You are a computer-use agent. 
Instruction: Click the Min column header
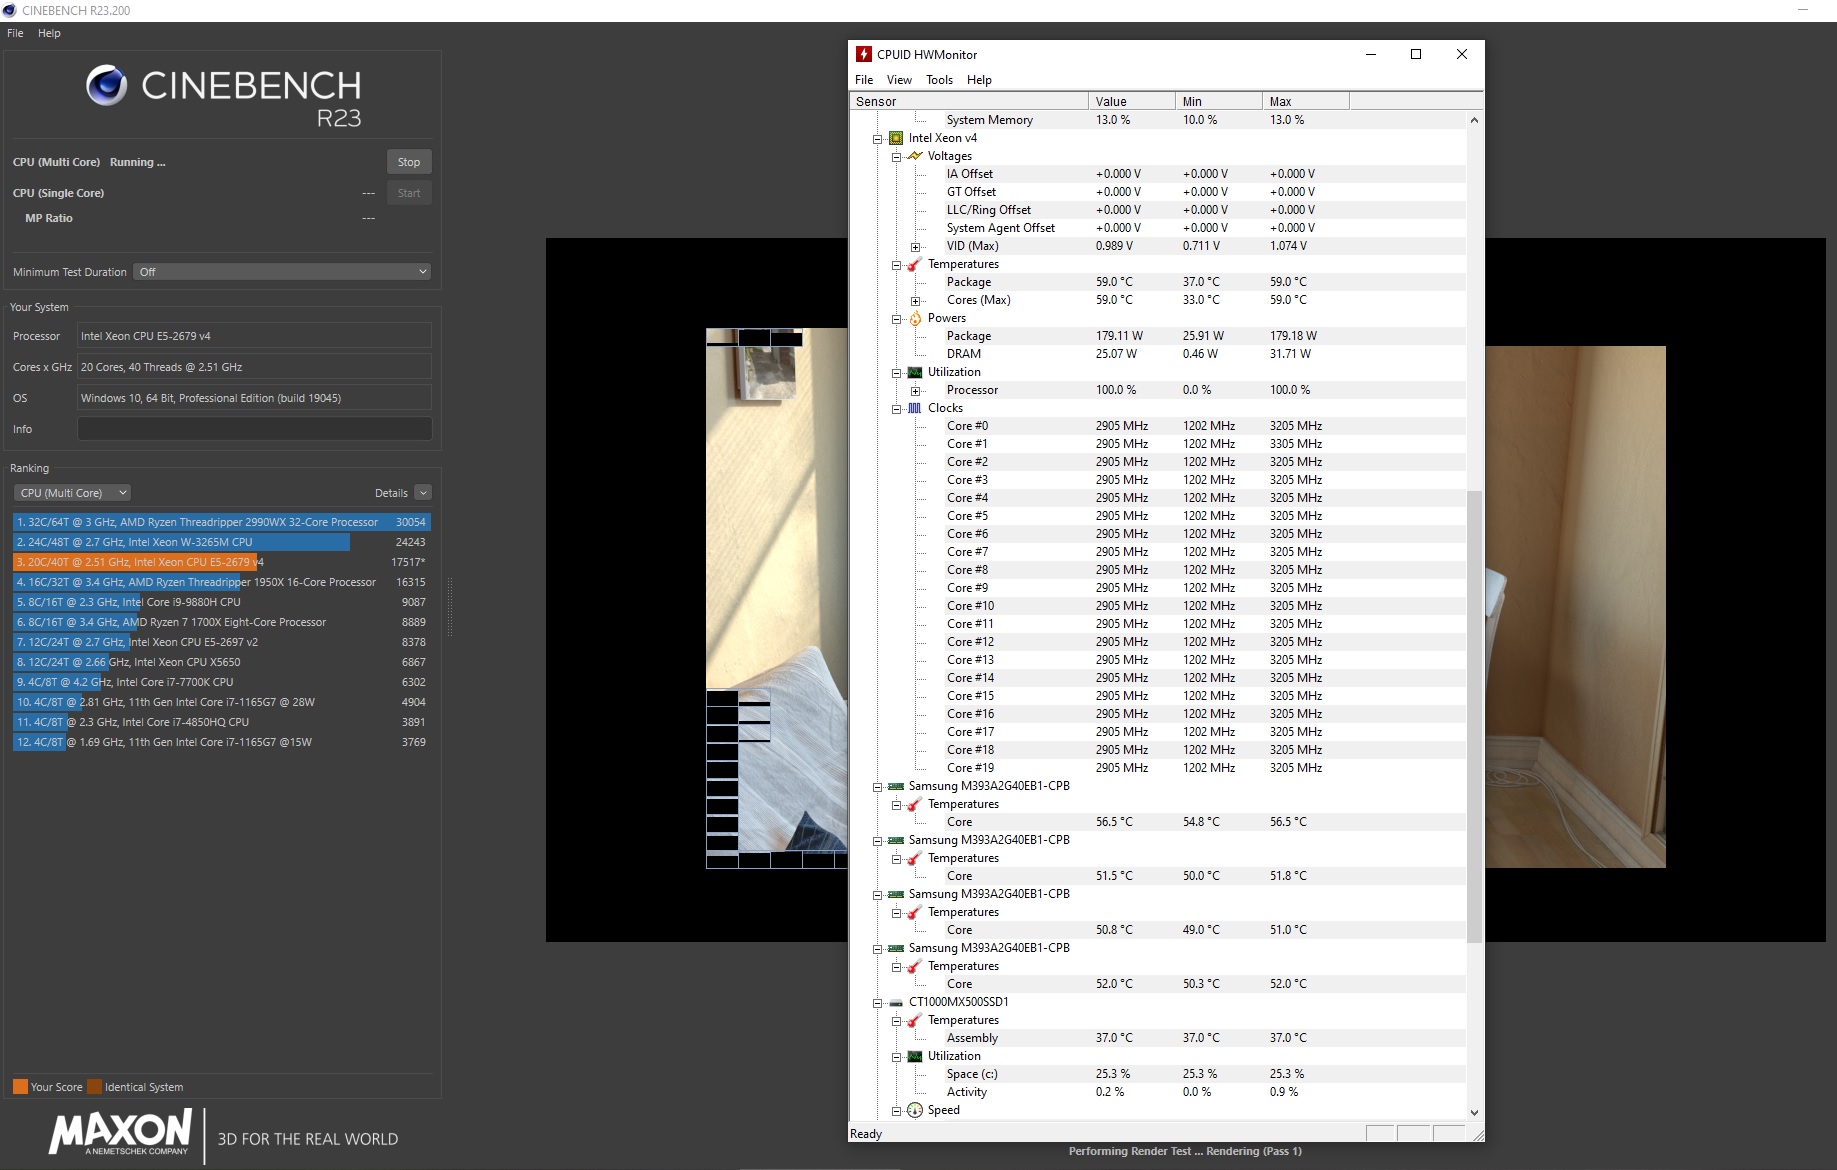coord(1219,101)
